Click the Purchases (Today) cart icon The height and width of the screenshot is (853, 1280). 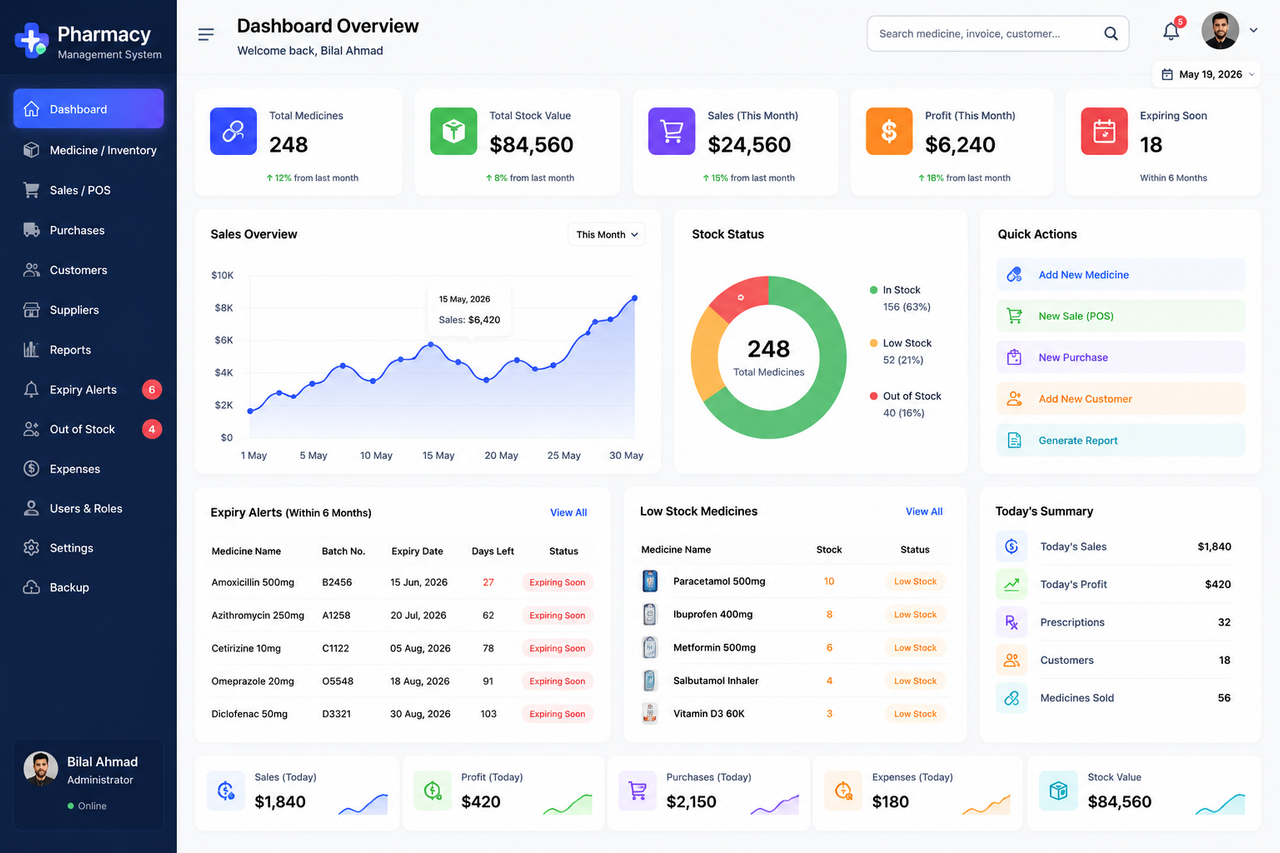[637, 790]
